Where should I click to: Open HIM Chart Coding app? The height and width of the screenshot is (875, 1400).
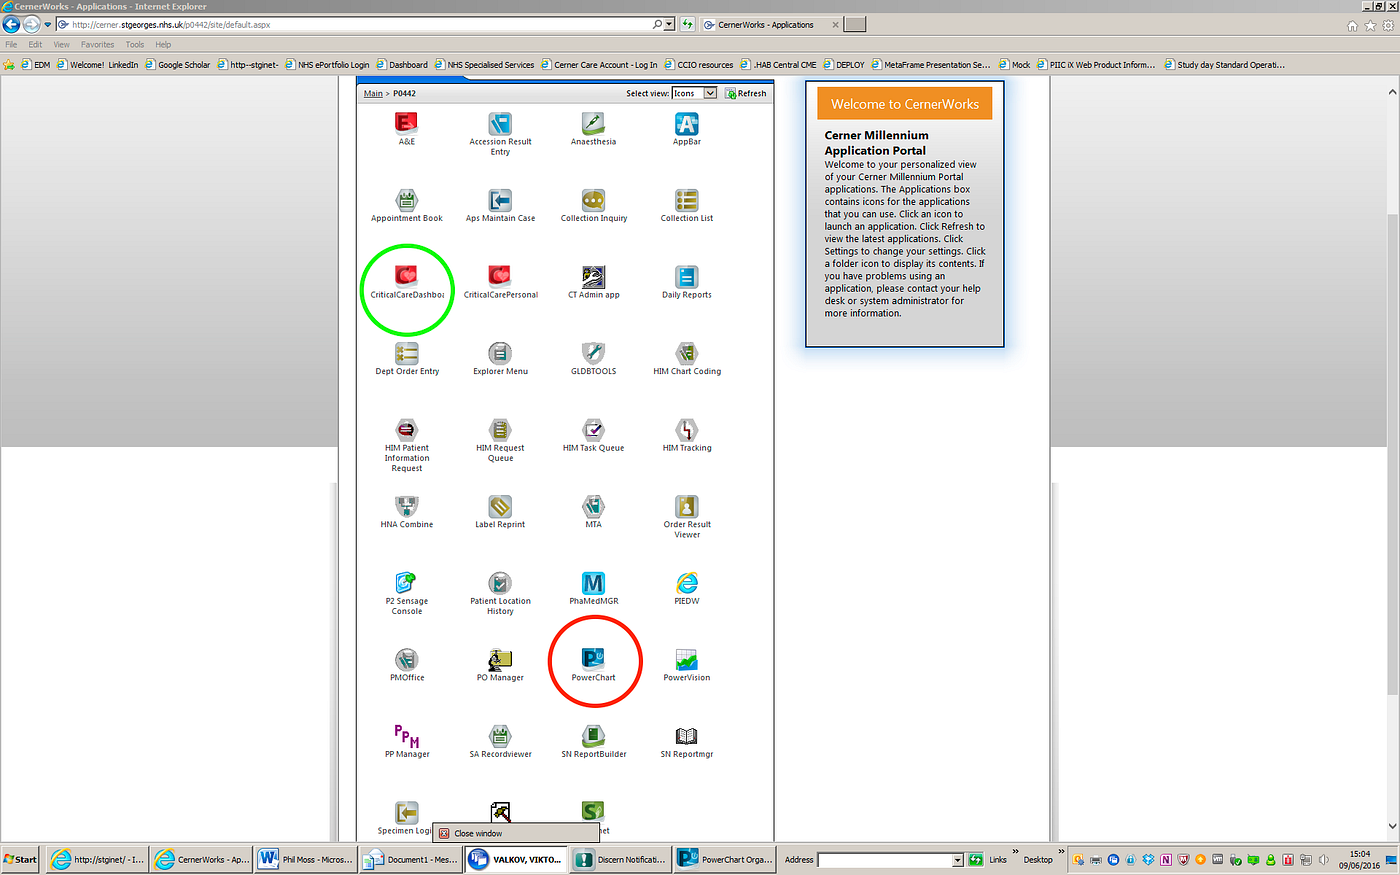(x=687, y=353)
